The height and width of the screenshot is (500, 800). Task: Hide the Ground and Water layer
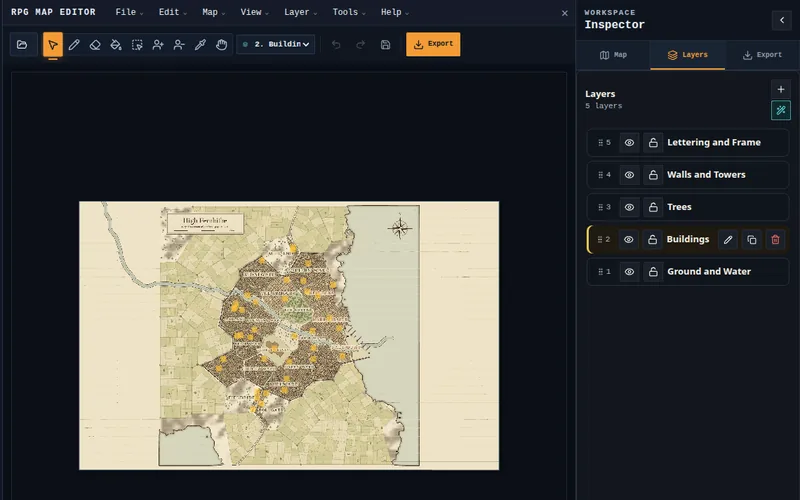tap(629, 272)
